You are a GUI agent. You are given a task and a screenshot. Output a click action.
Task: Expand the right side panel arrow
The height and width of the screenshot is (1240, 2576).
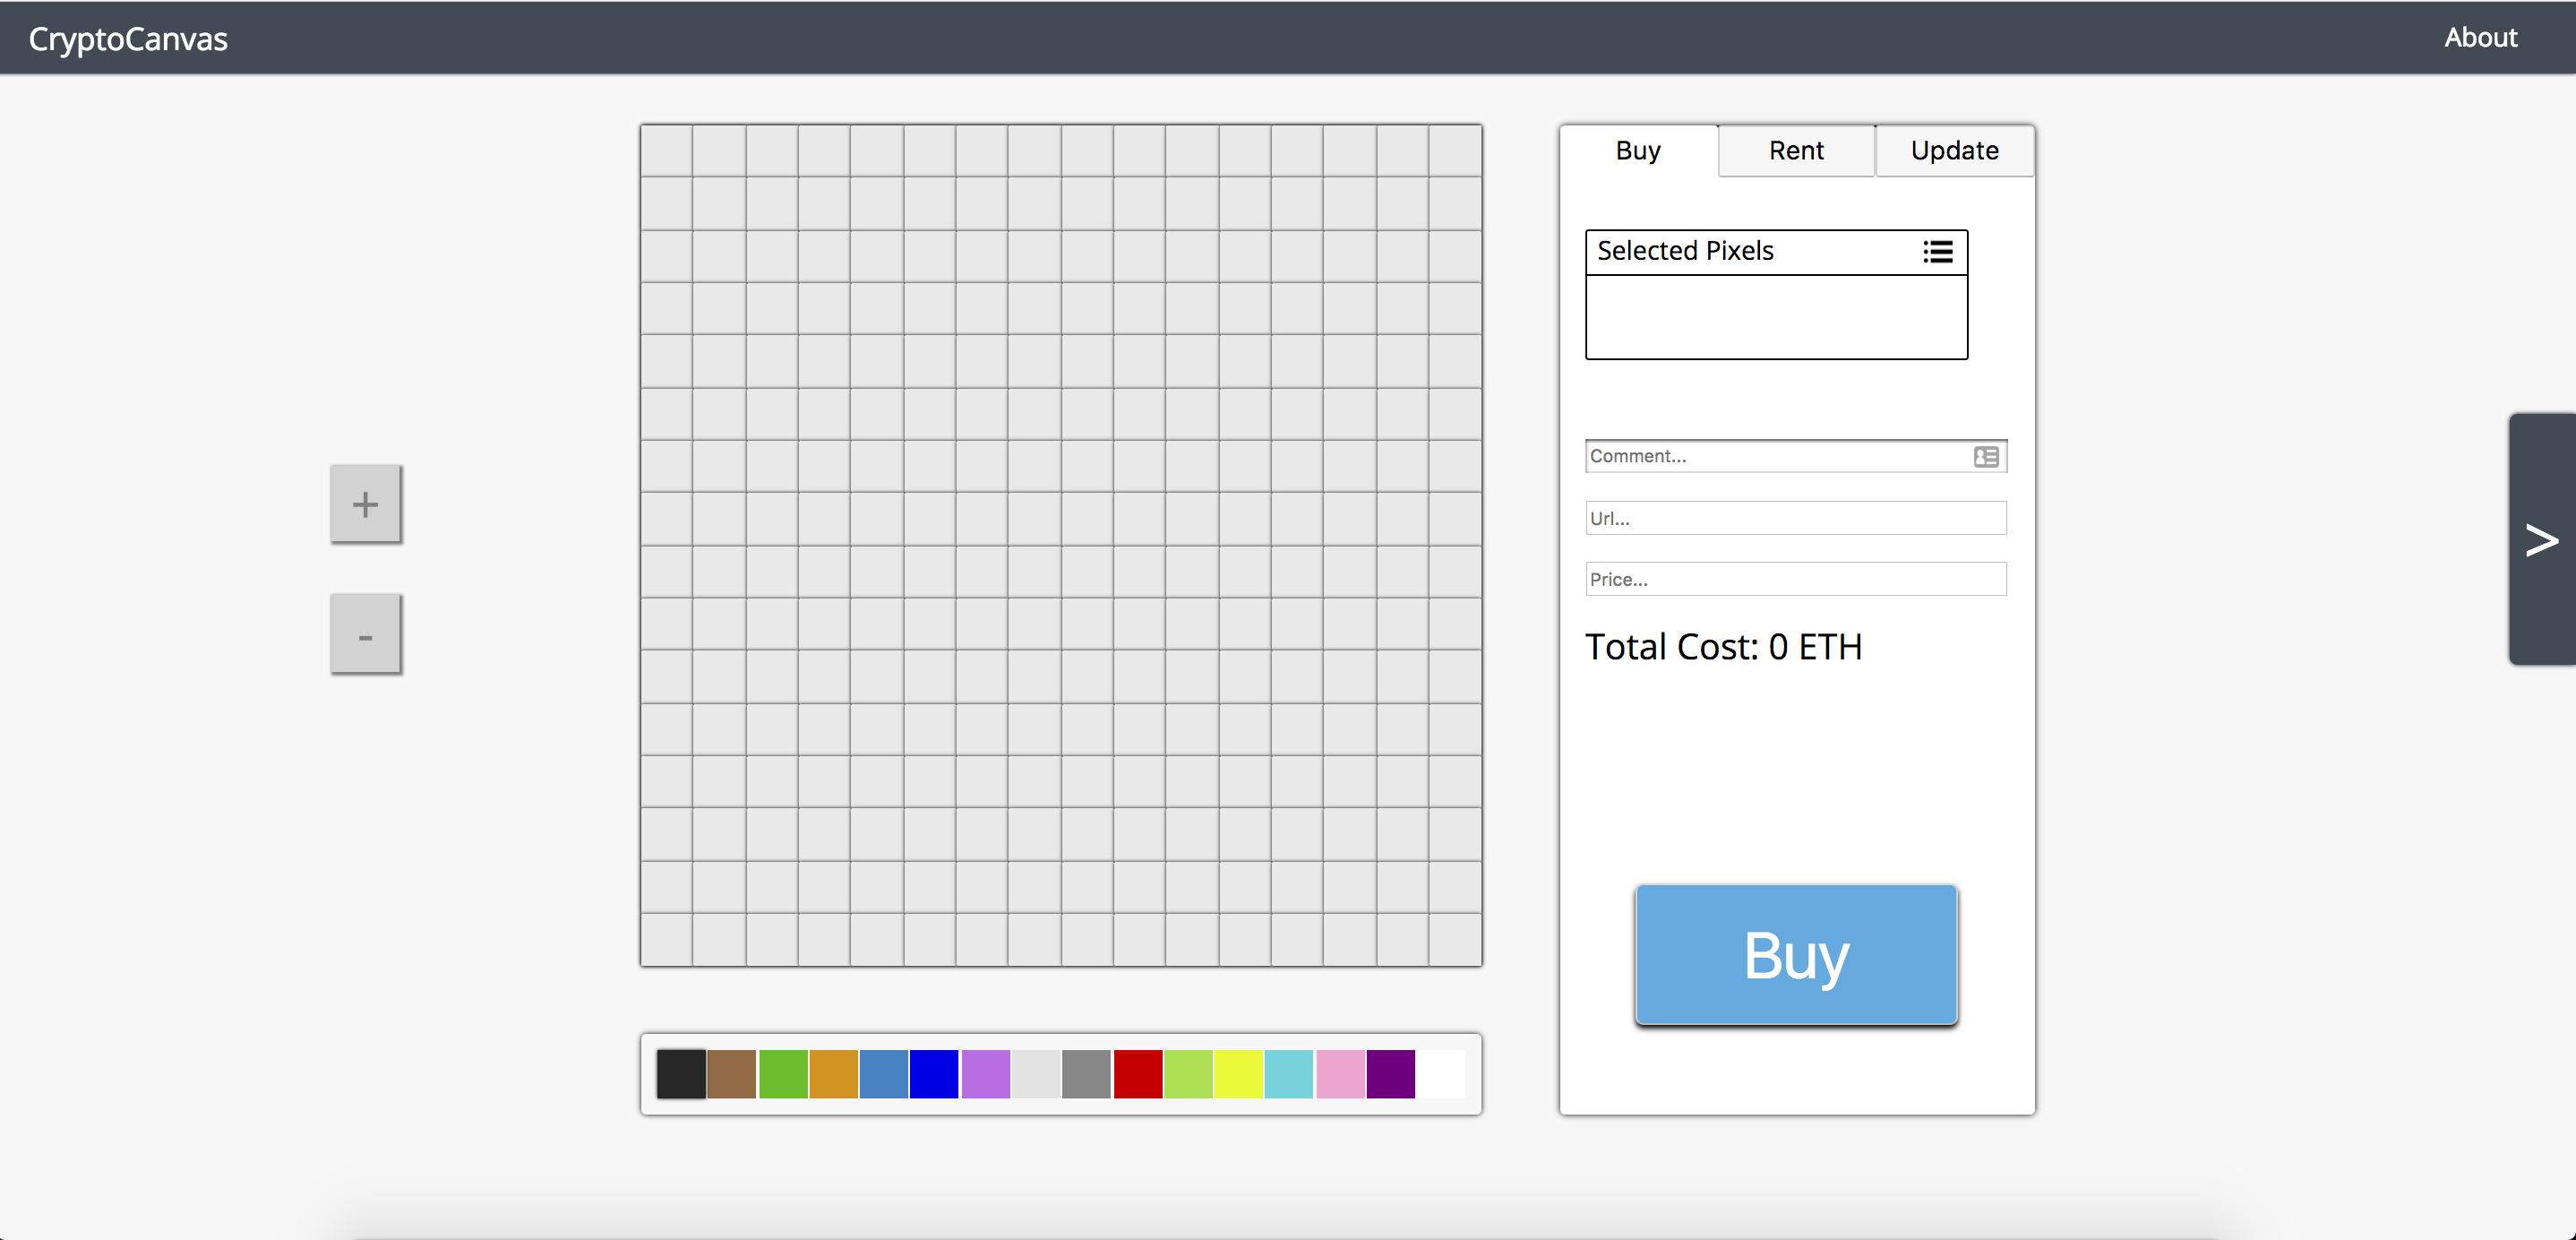tap(2541, 540)
